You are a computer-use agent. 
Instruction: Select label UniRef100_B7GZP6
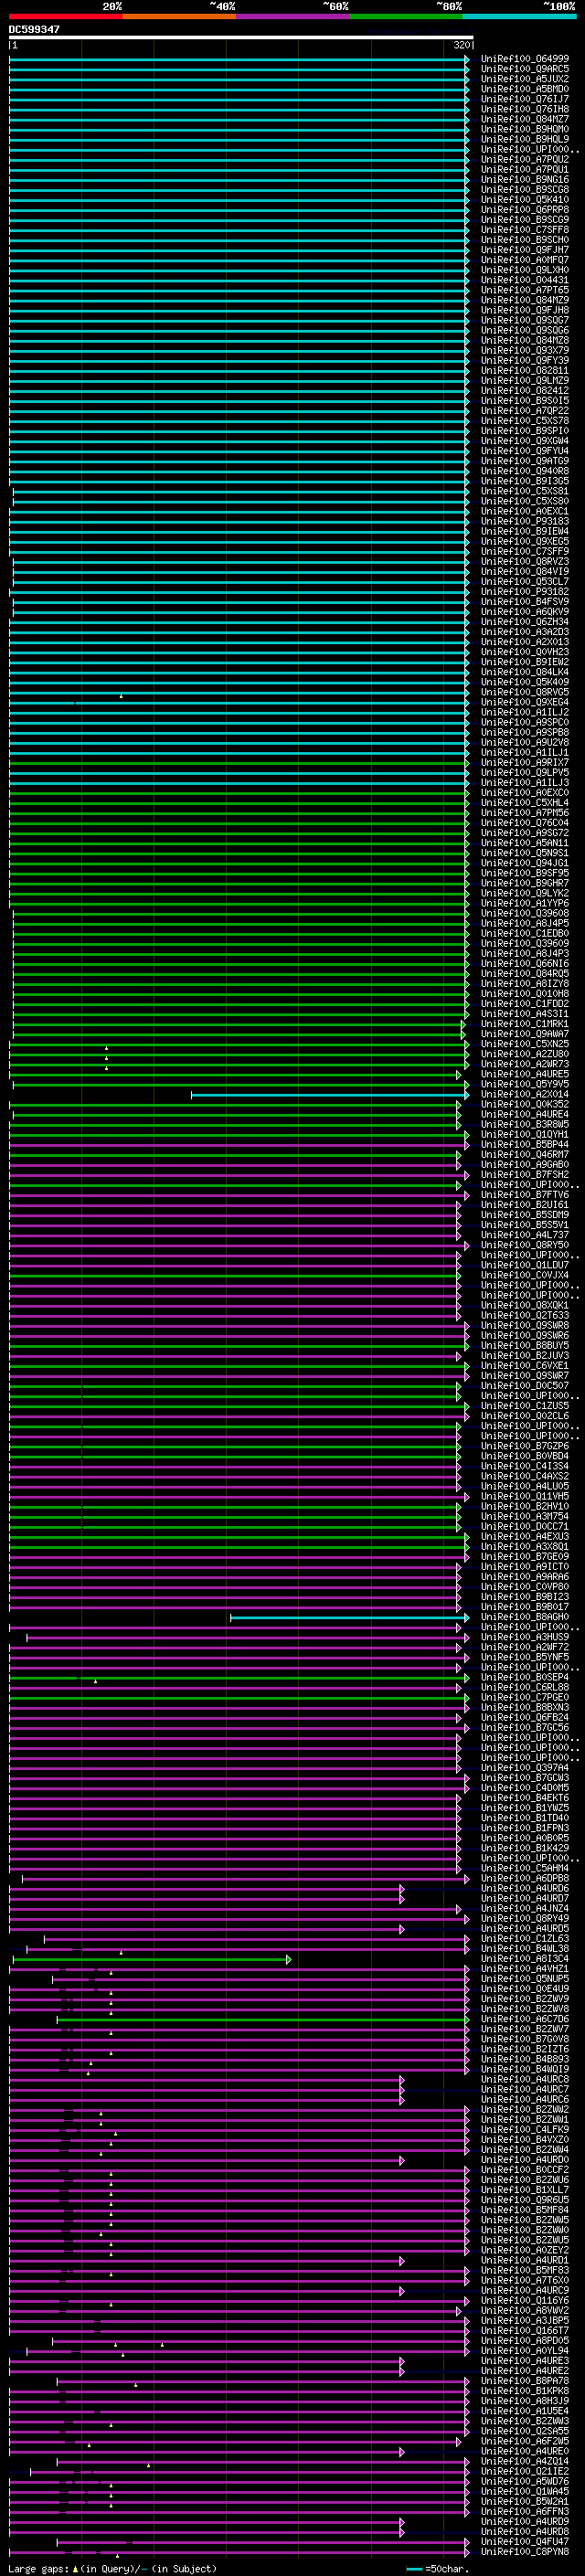525,1446
